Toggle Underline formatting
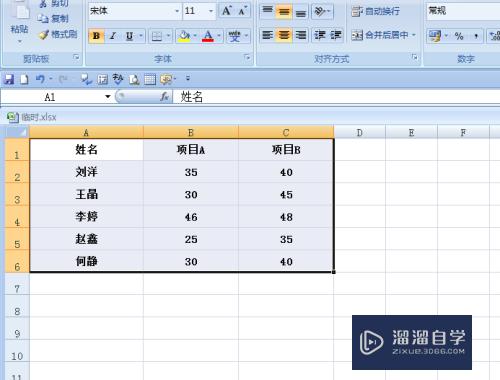Screen dimensions: 500x380 (129, 36)
